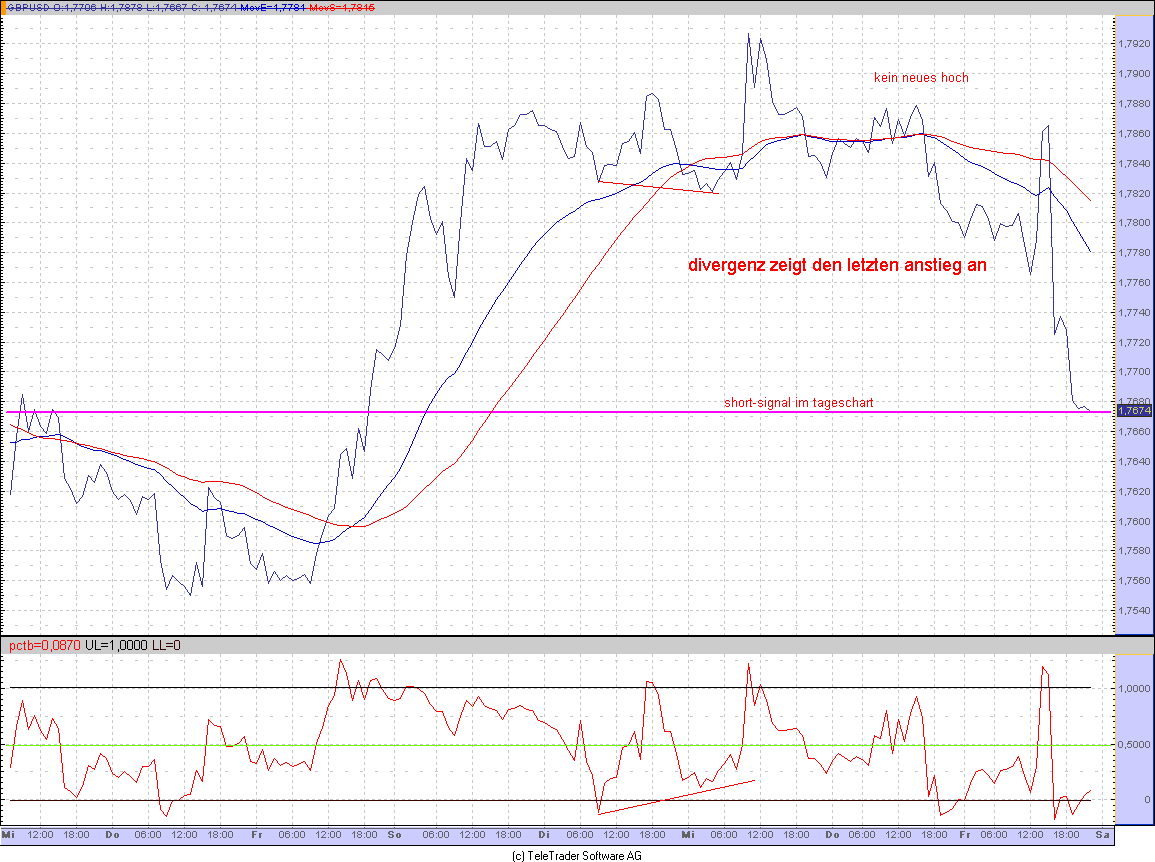
Task: Click the 1,7540 price axis label
Action: click(x=1134, y=611)
